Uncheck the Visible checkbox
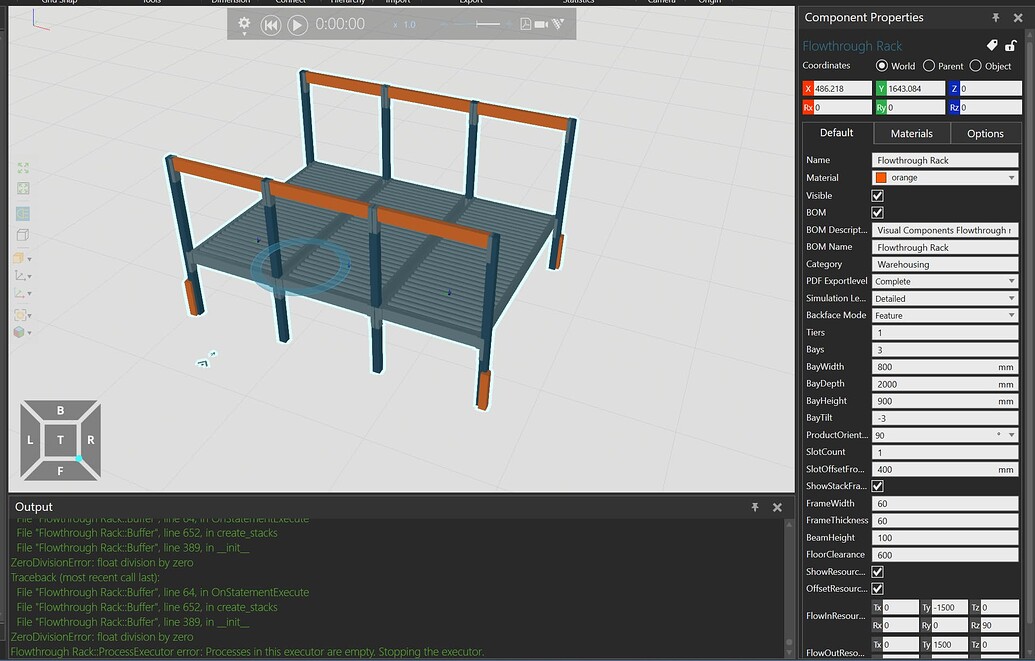The image size is (1035, 661). (x=877, y=195)
